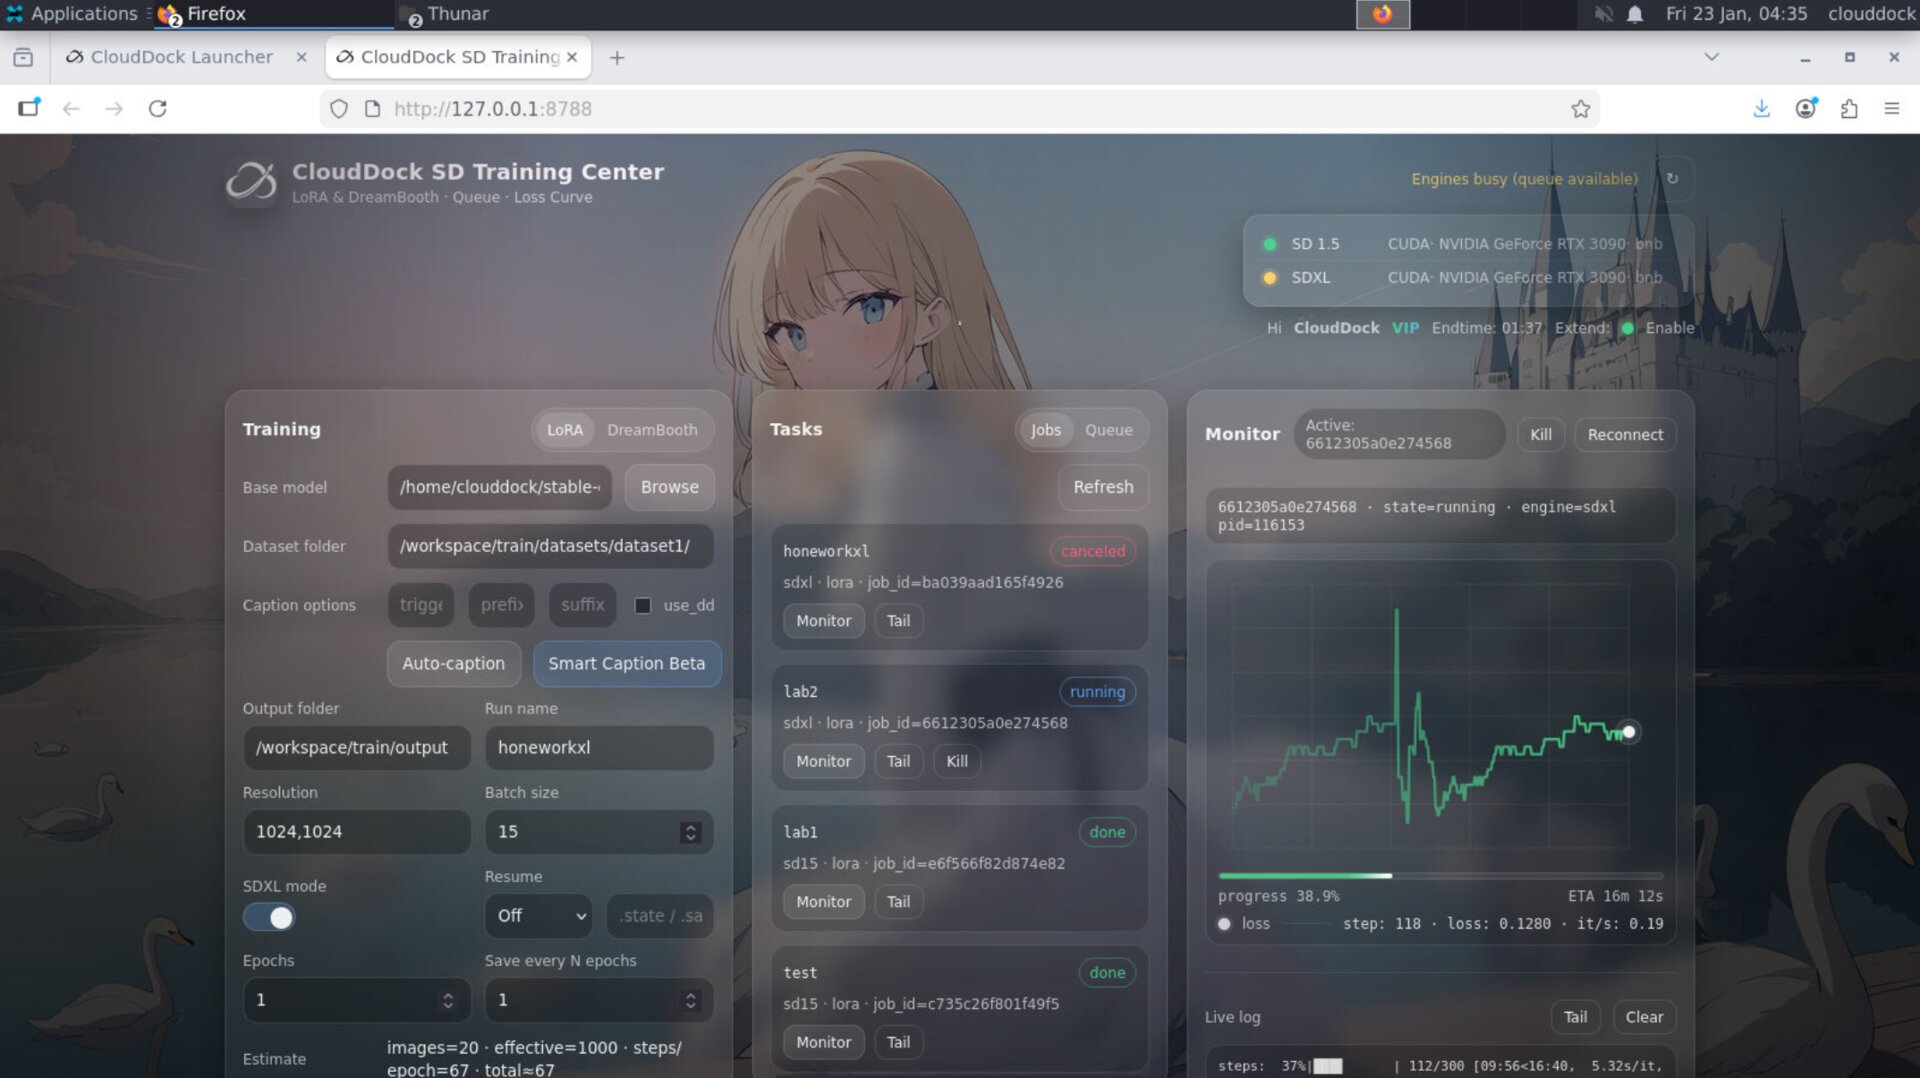Check the use_dd checkbox
The image size is (1920, 1078).
pos(641,605)
